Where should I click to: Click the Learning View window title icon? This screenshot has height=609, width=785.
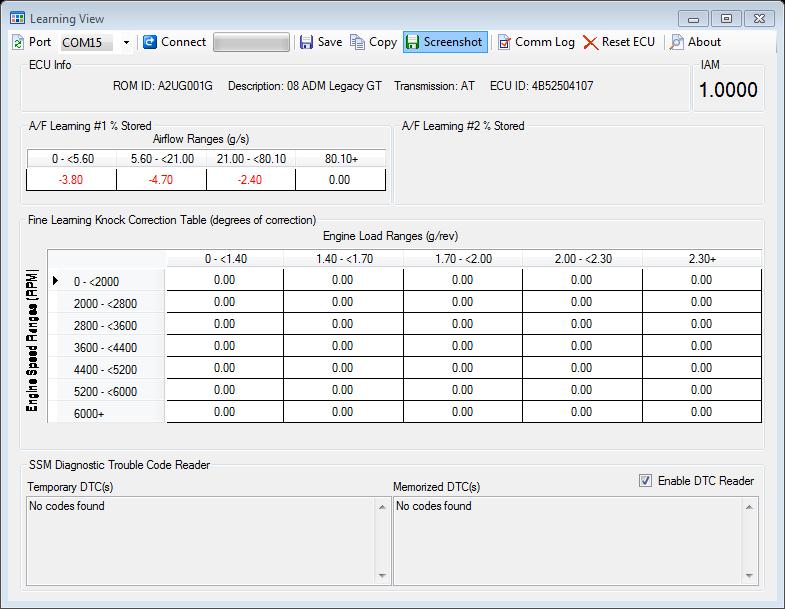point(17,18)
